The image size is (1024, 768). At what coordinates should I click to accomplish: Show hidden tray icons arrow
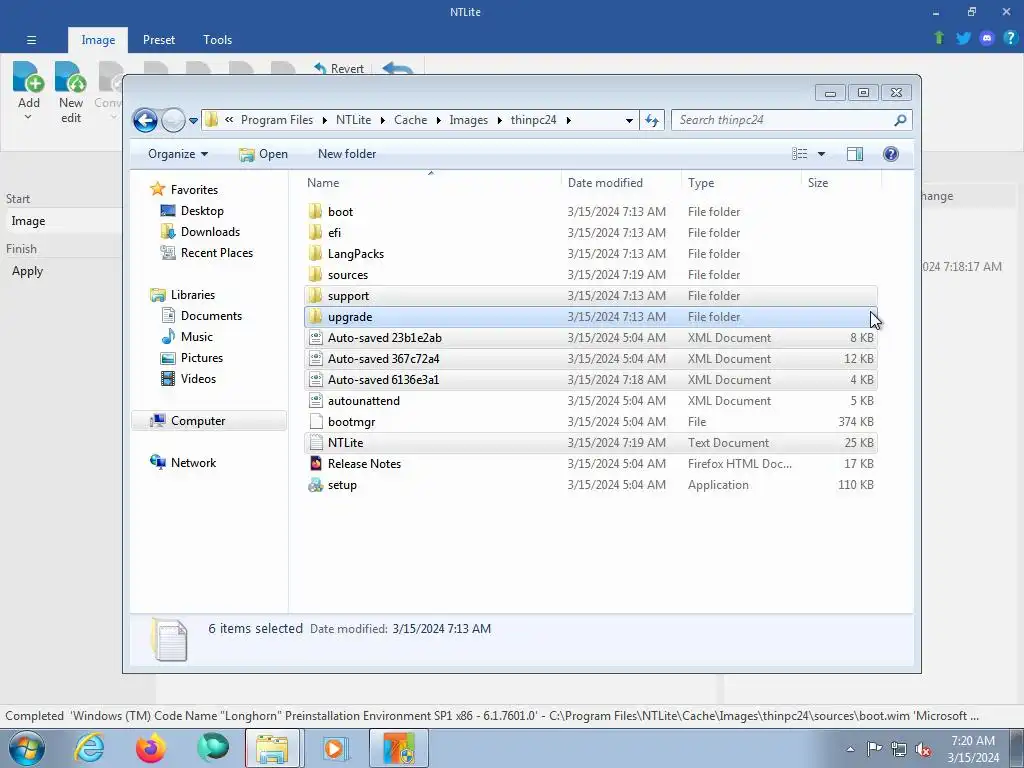(x=850, y=750)
